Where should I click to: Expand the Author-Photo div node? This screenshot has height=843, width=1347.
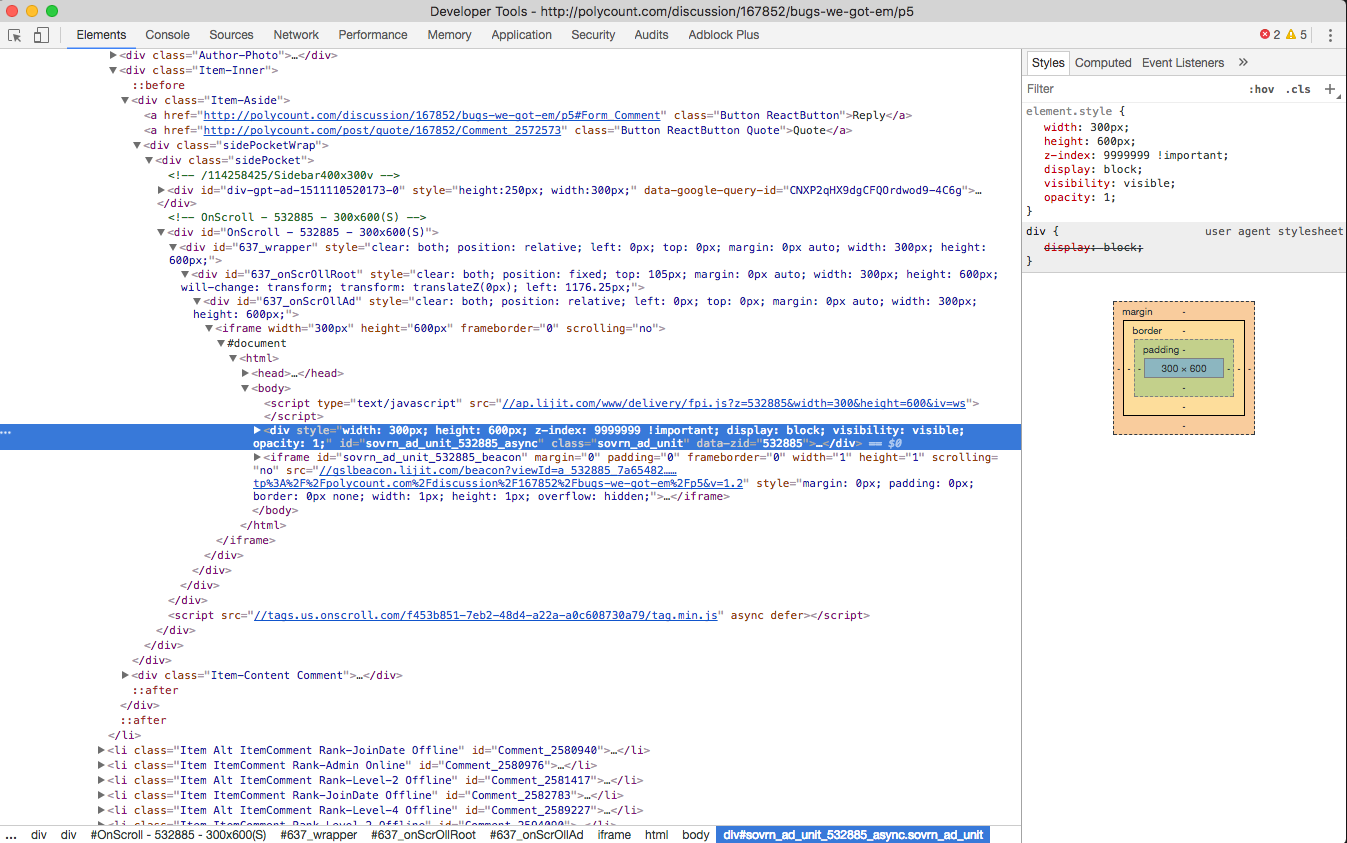click(x=113, y=55)
